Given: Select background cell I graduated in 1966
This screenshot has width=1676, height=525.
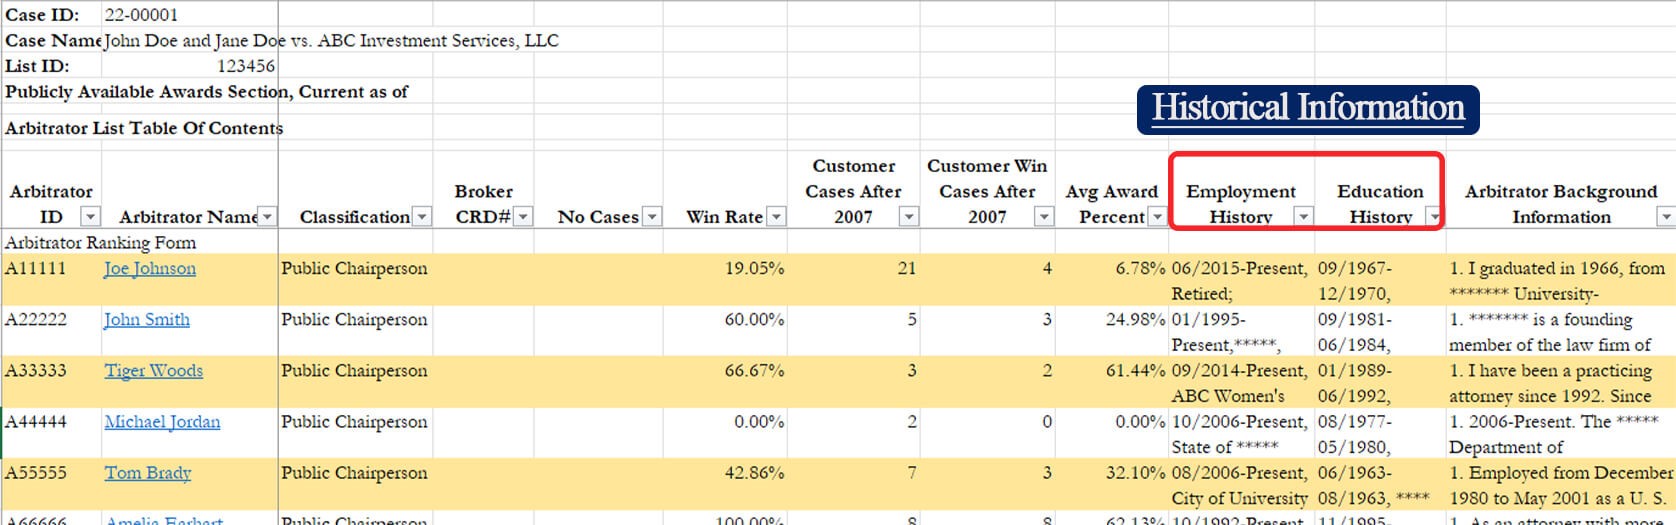Looking at the screenshot, I should tap(1561, 280).
